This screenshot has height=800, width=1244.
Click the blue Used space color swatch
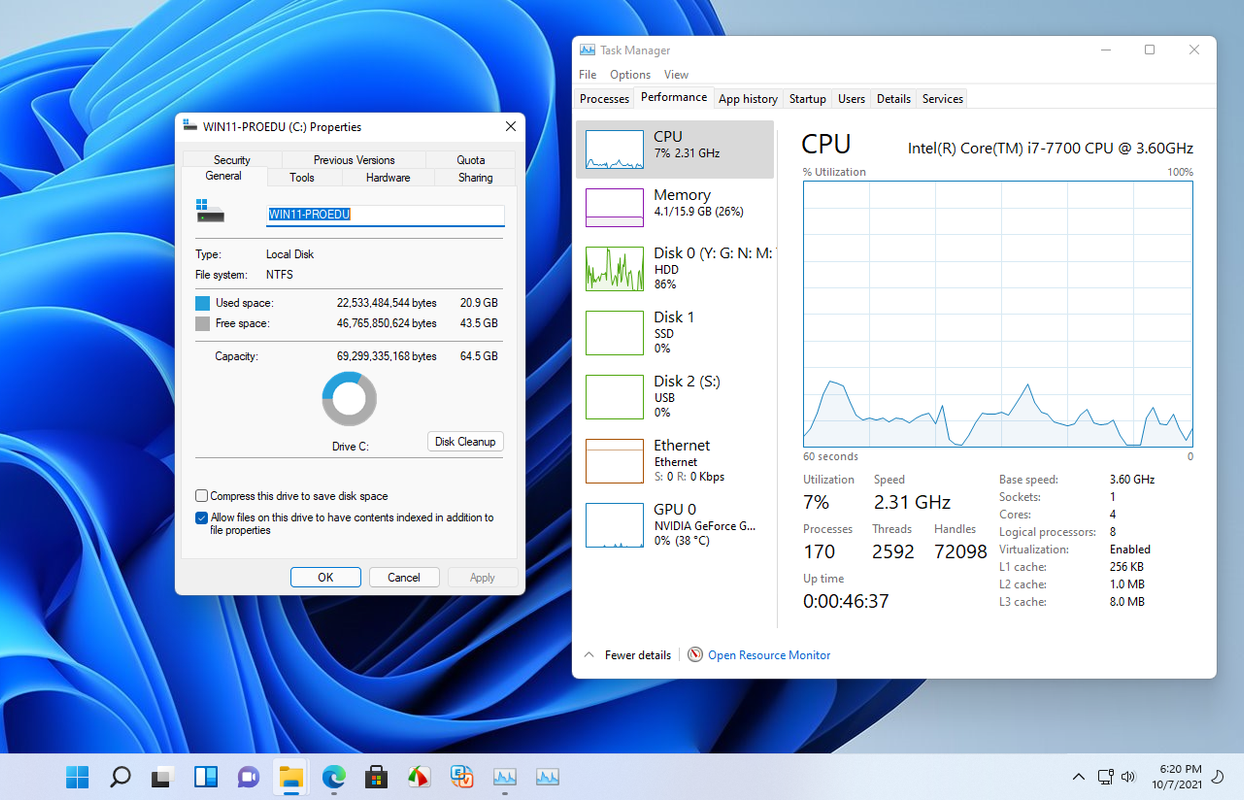tap(203, 303)
